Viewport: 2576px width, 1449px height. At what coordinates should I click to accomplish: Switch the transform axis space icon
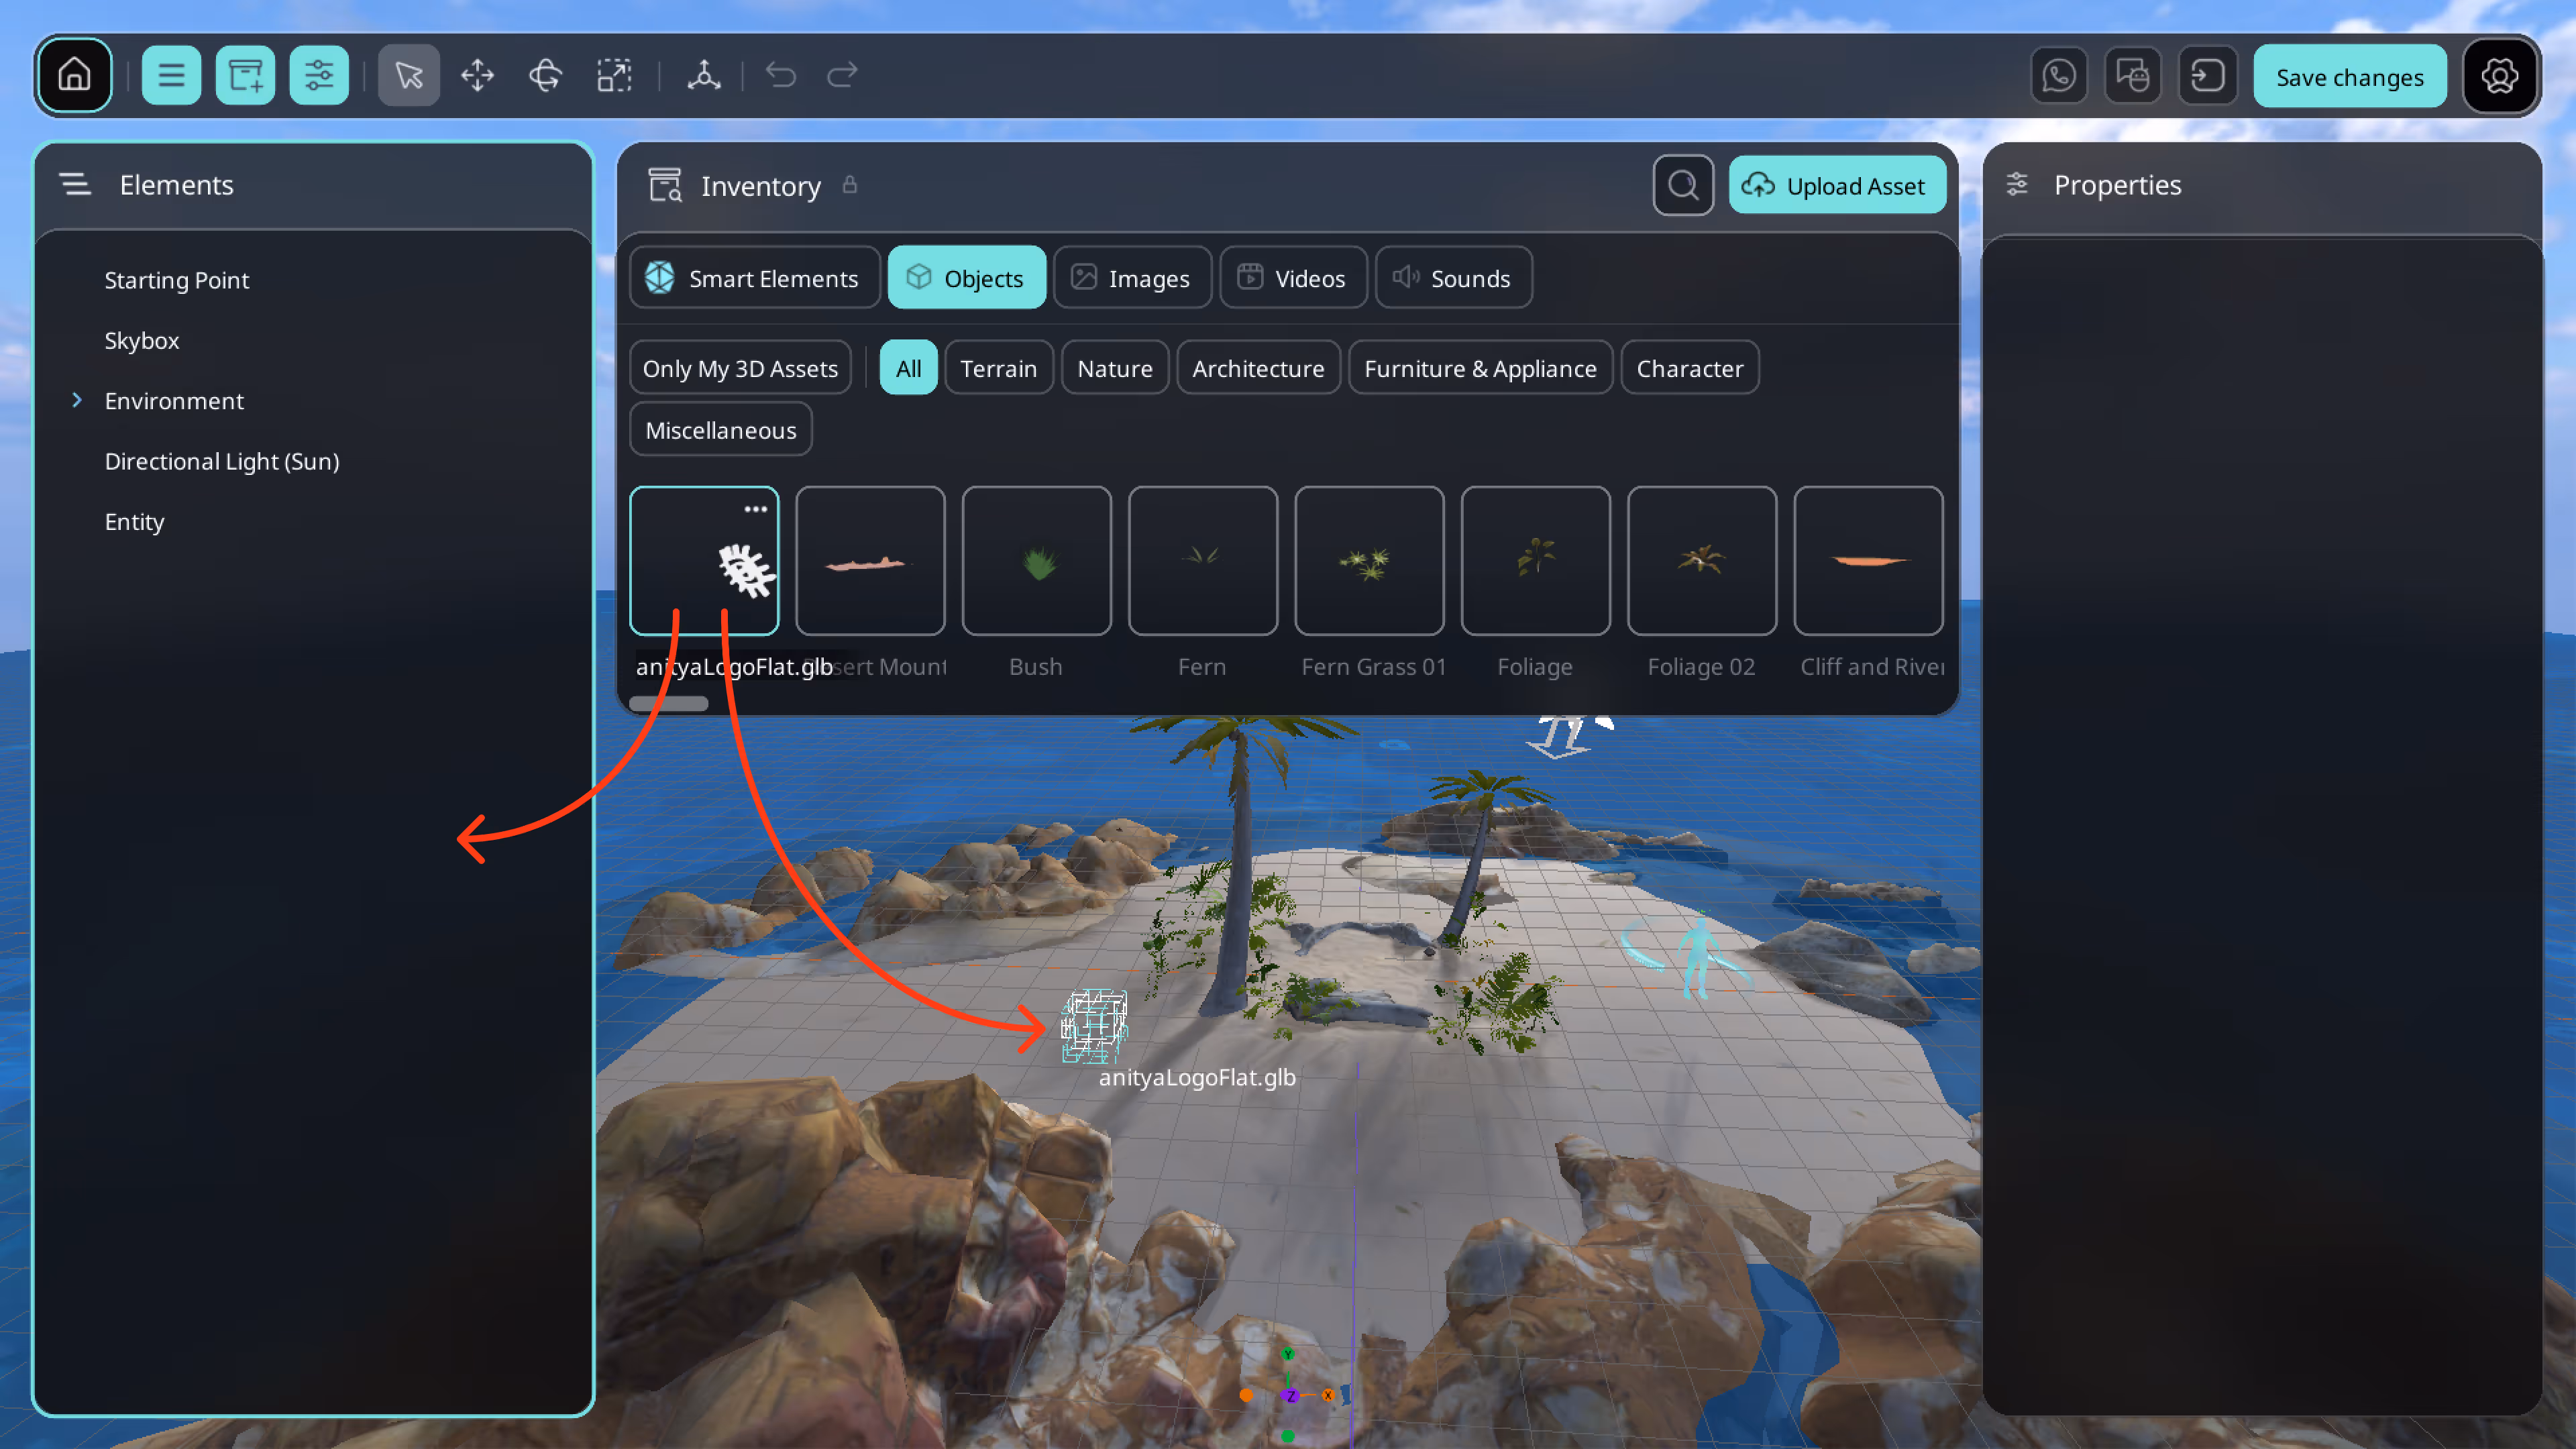(x=704, y=75)
